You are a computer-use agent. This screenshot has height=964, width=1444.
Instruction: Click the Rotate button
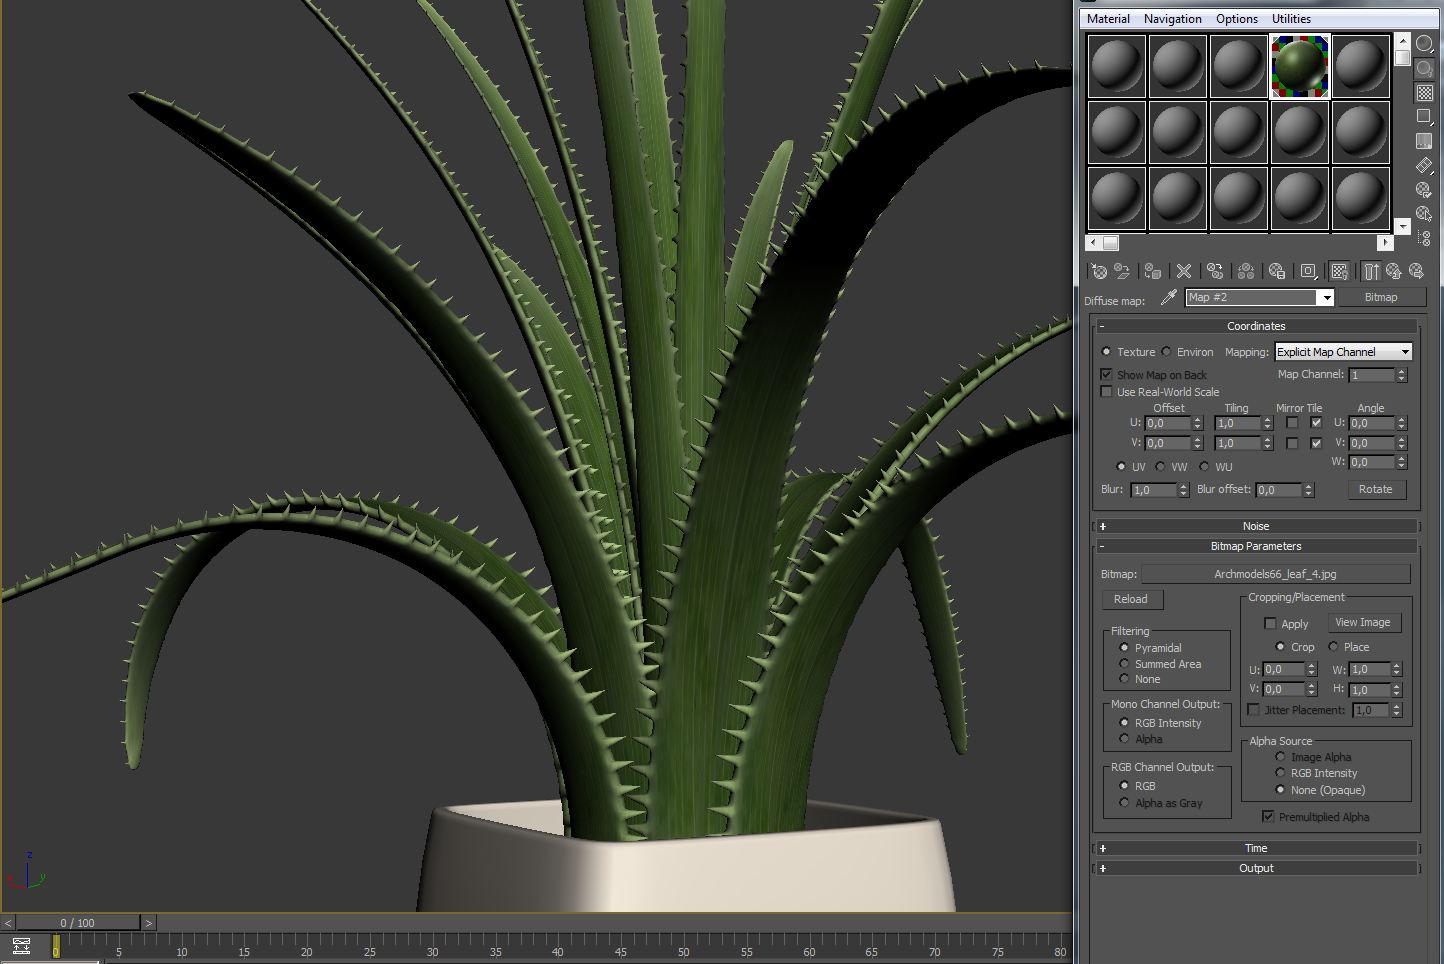(x=1375, y=489)
